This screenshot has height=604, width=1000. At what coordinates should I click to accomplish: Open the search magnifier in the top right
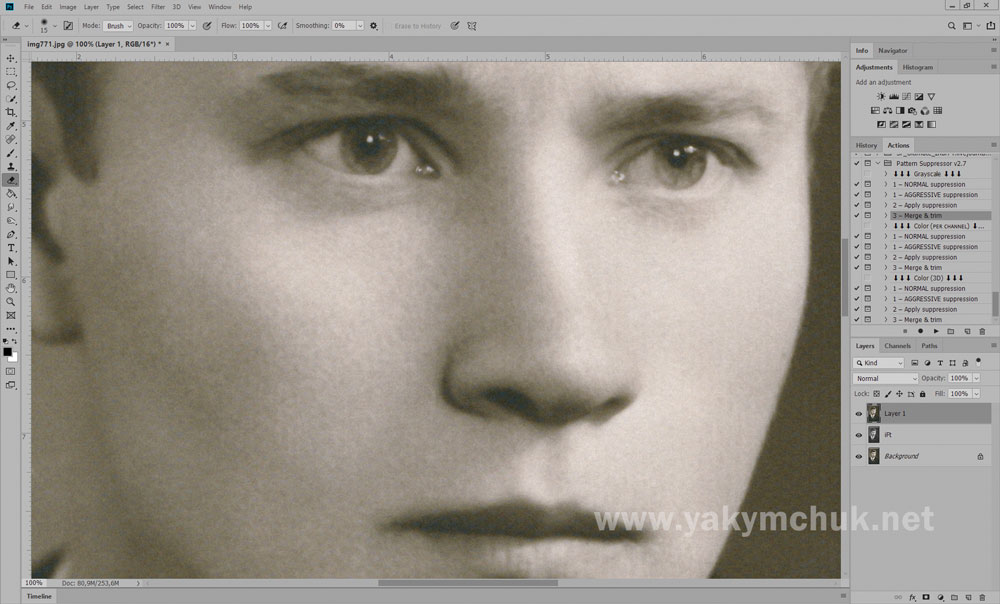[x=952, y=26]
